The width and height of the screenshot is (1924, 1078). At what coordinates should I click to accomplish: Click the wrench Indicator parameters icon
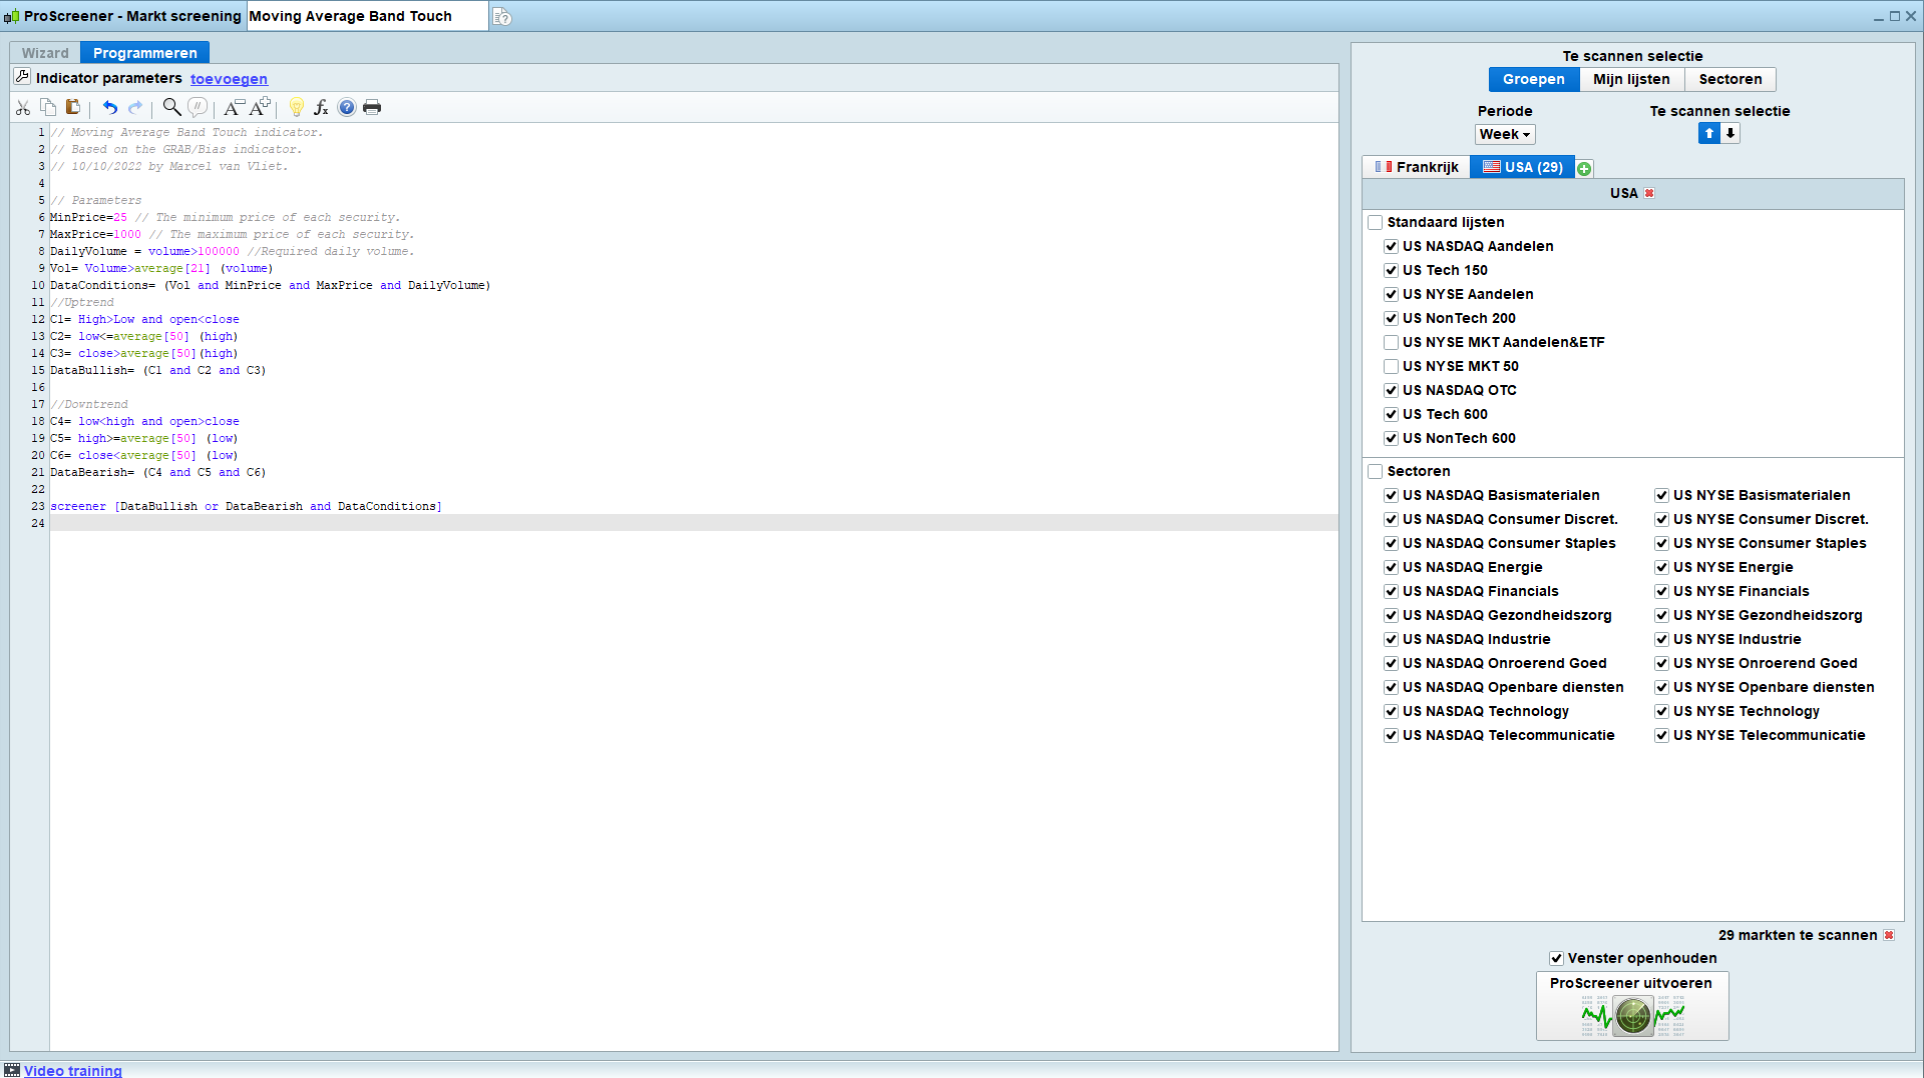[22, 77]
